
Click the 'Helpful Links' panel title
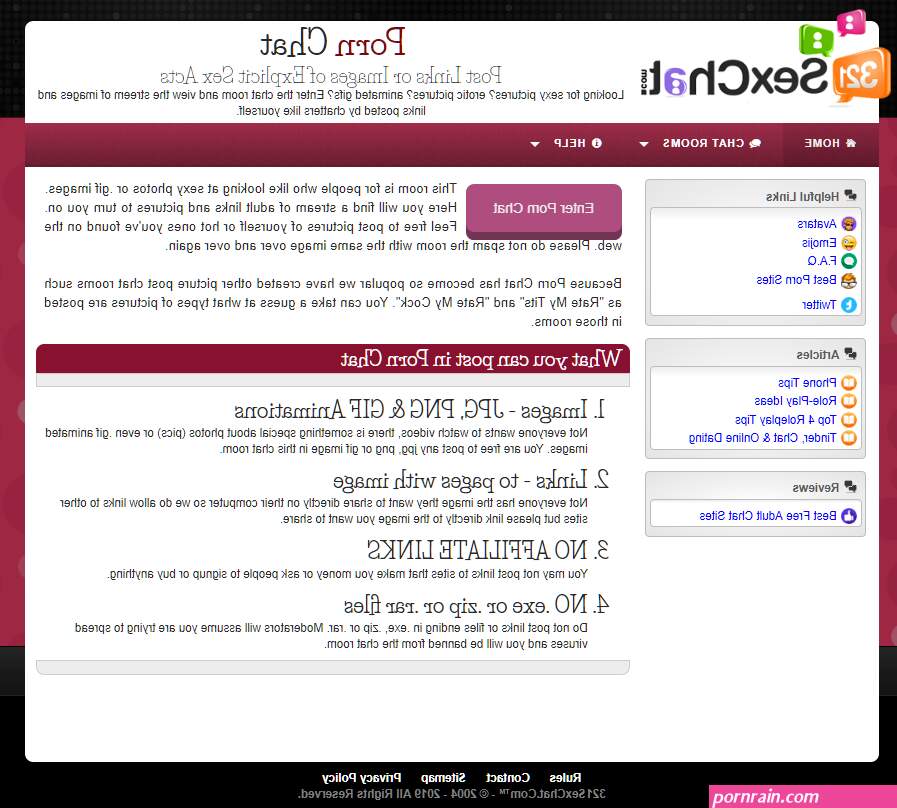point(803,196)
